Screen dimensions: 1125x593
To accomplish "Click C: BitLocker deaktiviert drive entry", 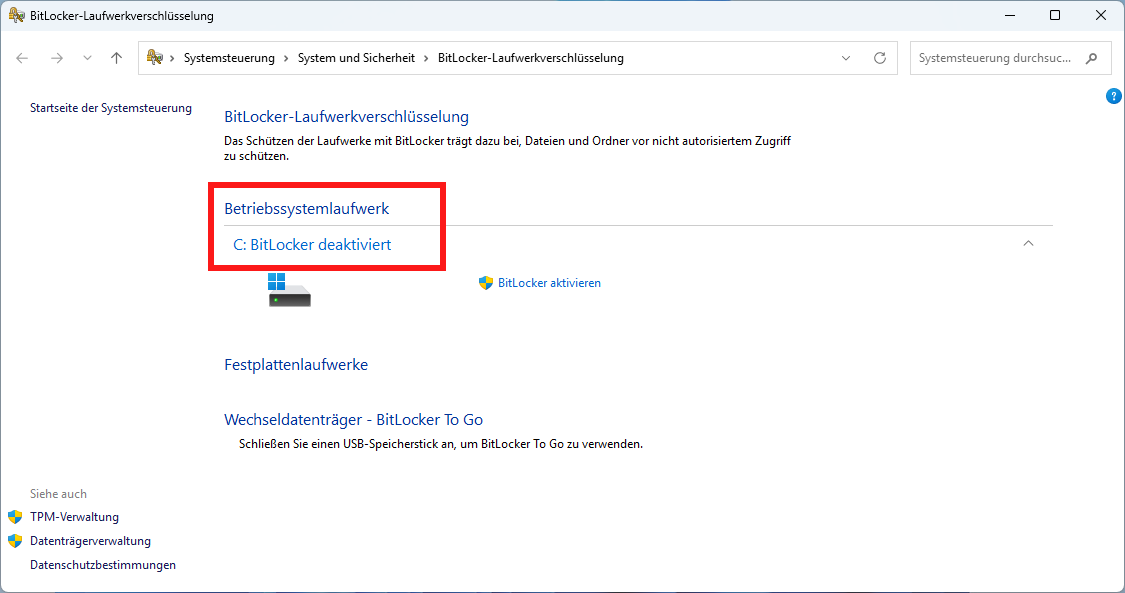I will click(x=312, y=245).
